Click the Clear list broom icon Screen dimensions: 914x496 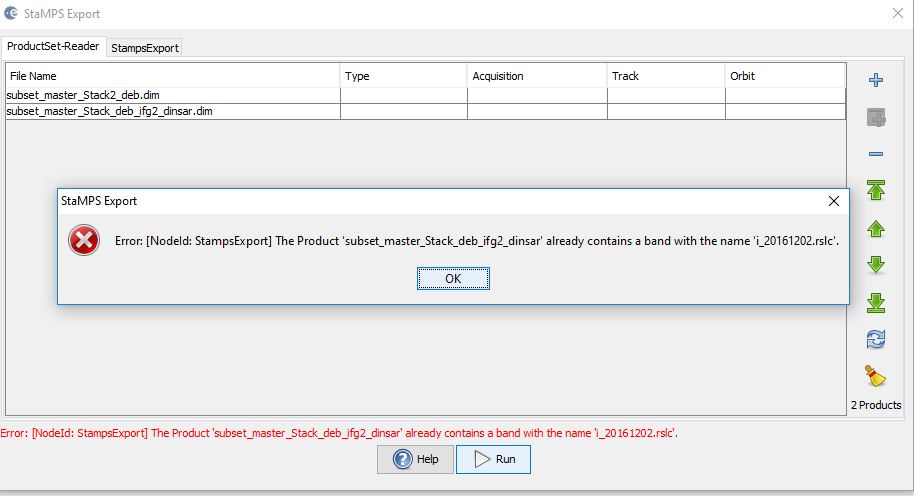(876, 376)
